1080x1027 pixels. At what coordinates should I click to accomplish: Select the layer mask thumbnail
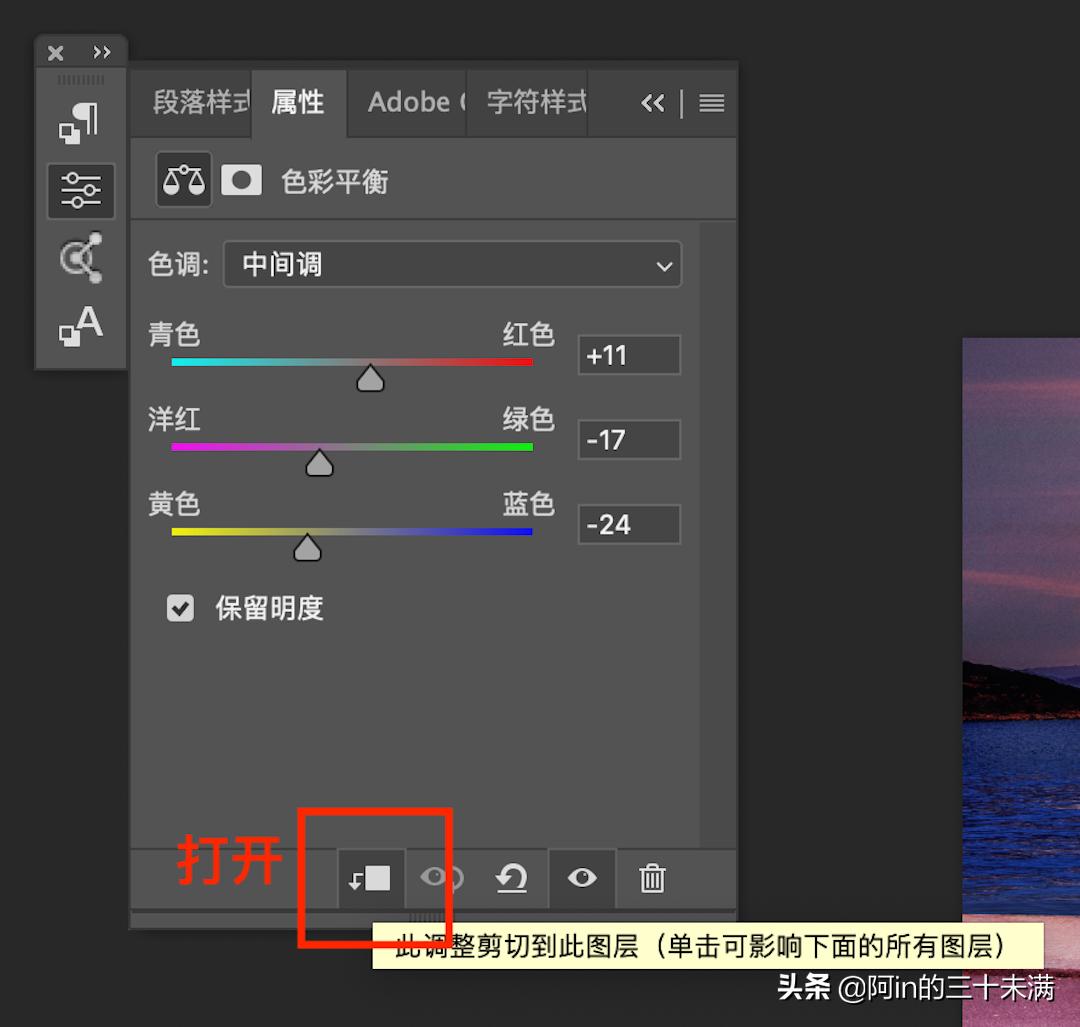click(241, 180)
